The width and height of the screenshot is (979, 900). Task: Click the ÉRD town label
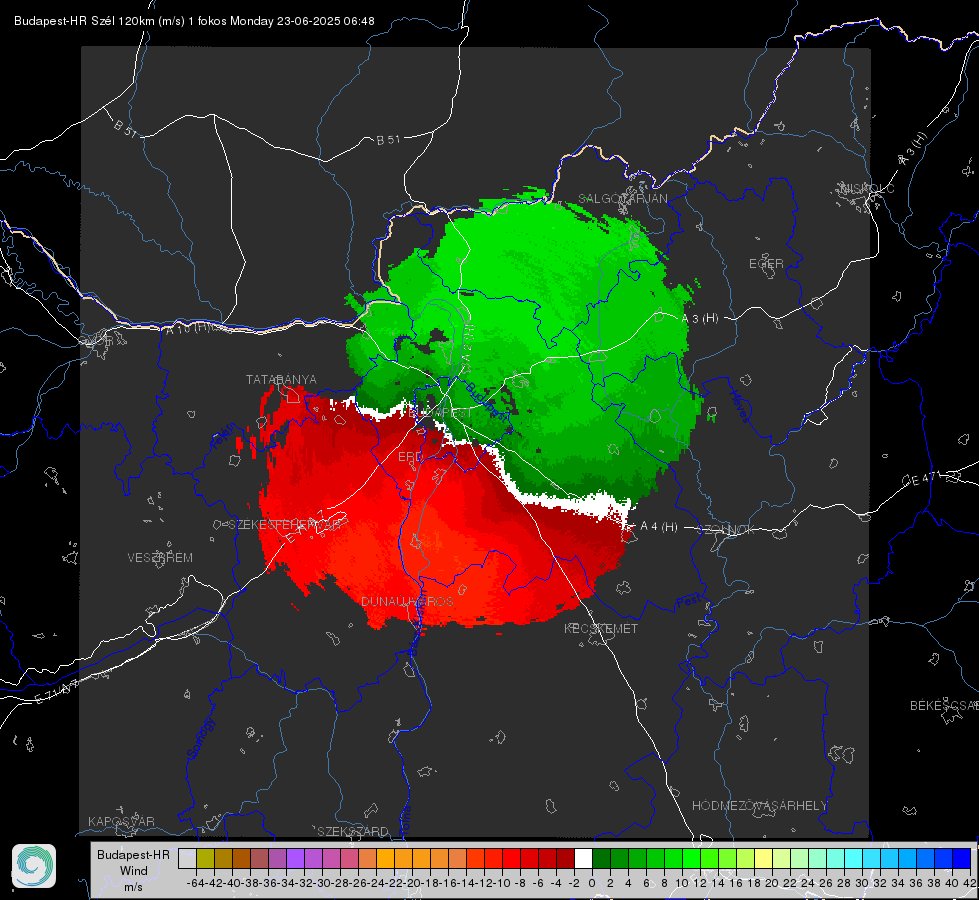click(410, 457)
